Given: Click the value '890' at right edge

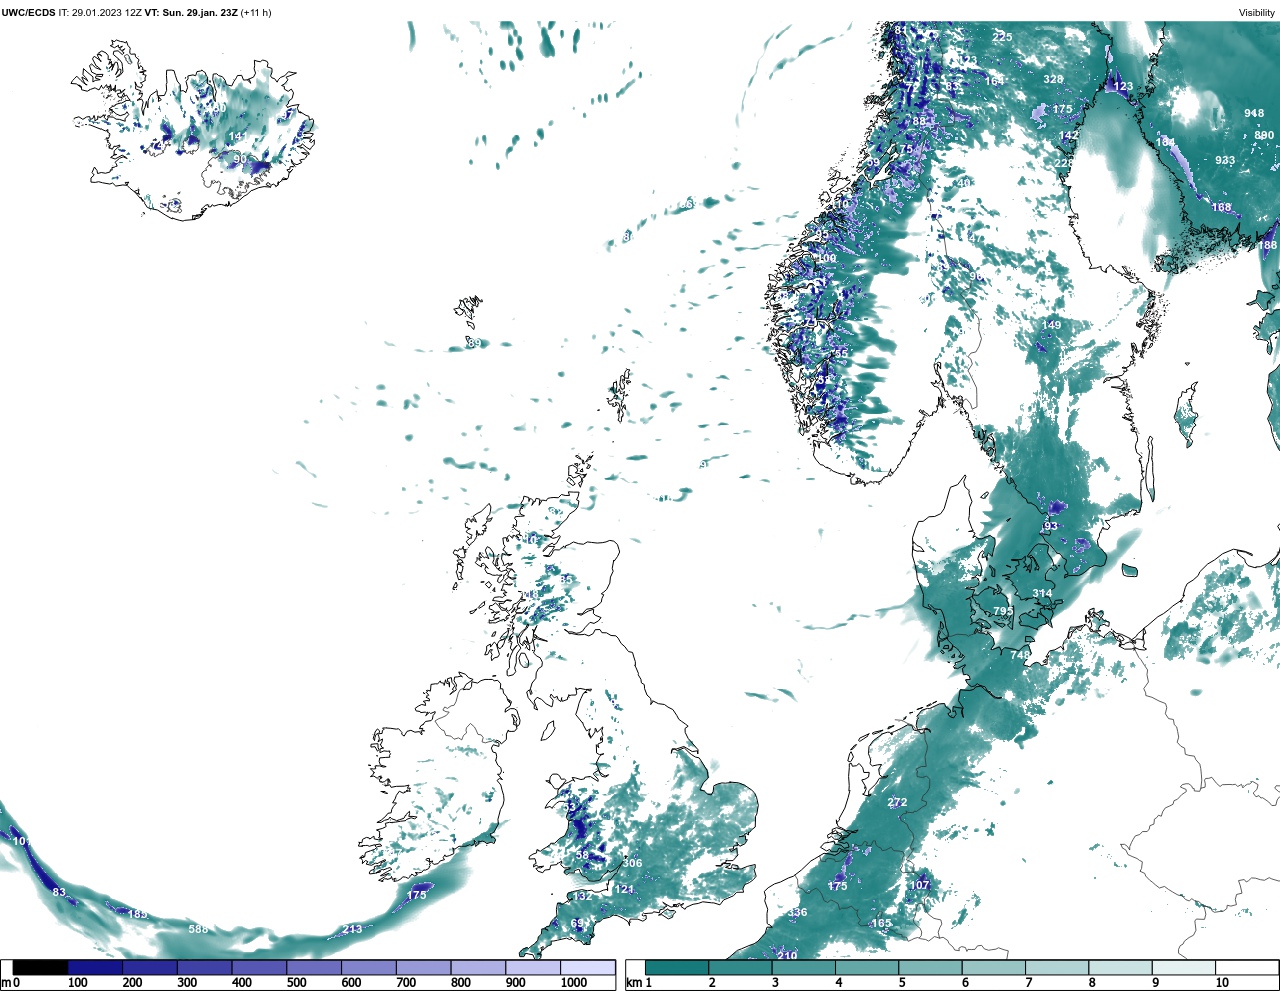Looking at the screenshot, I should 1264,135.
